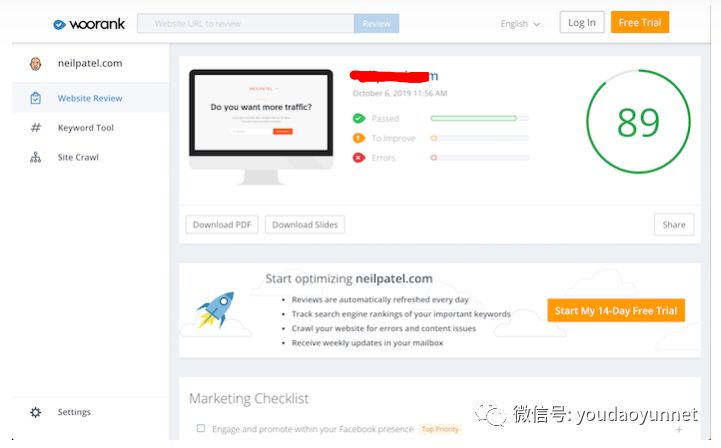Click the Review button
721x448 pixels.
[376, 23]
